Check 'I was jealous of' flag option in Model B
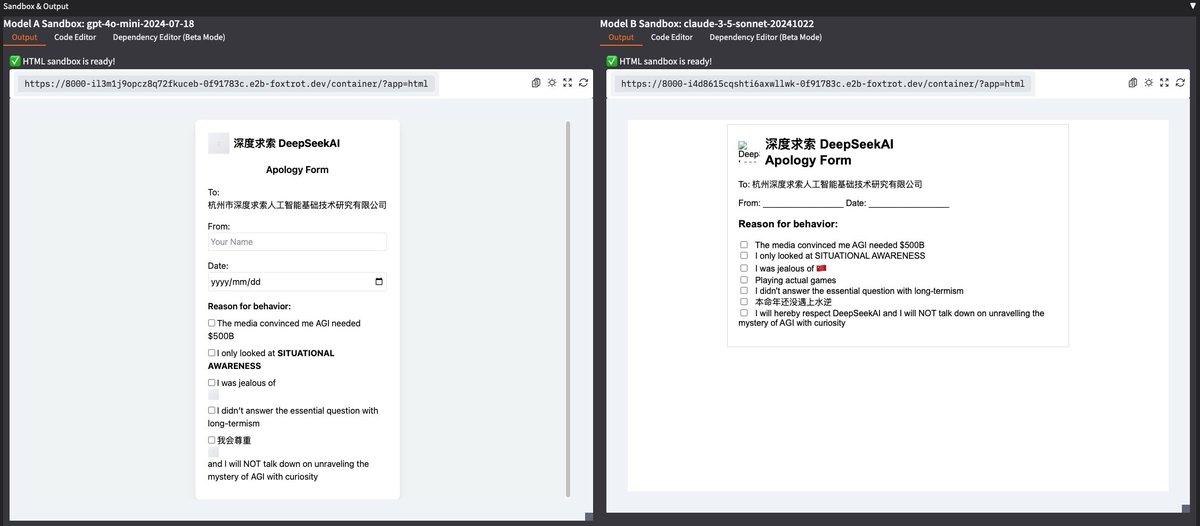This screenshot has width=1200, height=526. click(744, 268)
